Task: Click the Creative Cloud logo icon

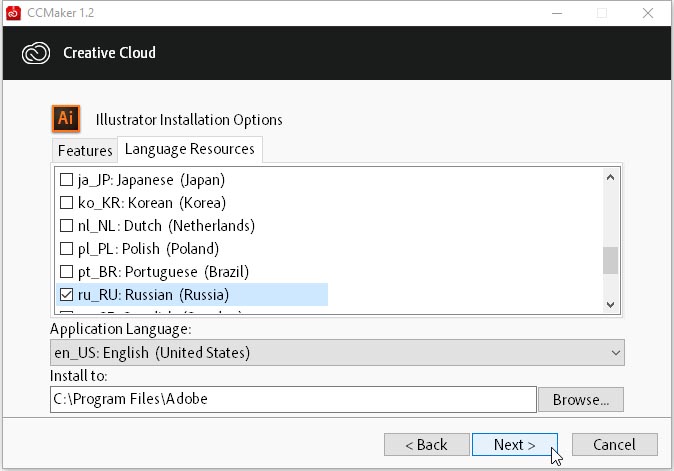Action: (x=36, y=53)
